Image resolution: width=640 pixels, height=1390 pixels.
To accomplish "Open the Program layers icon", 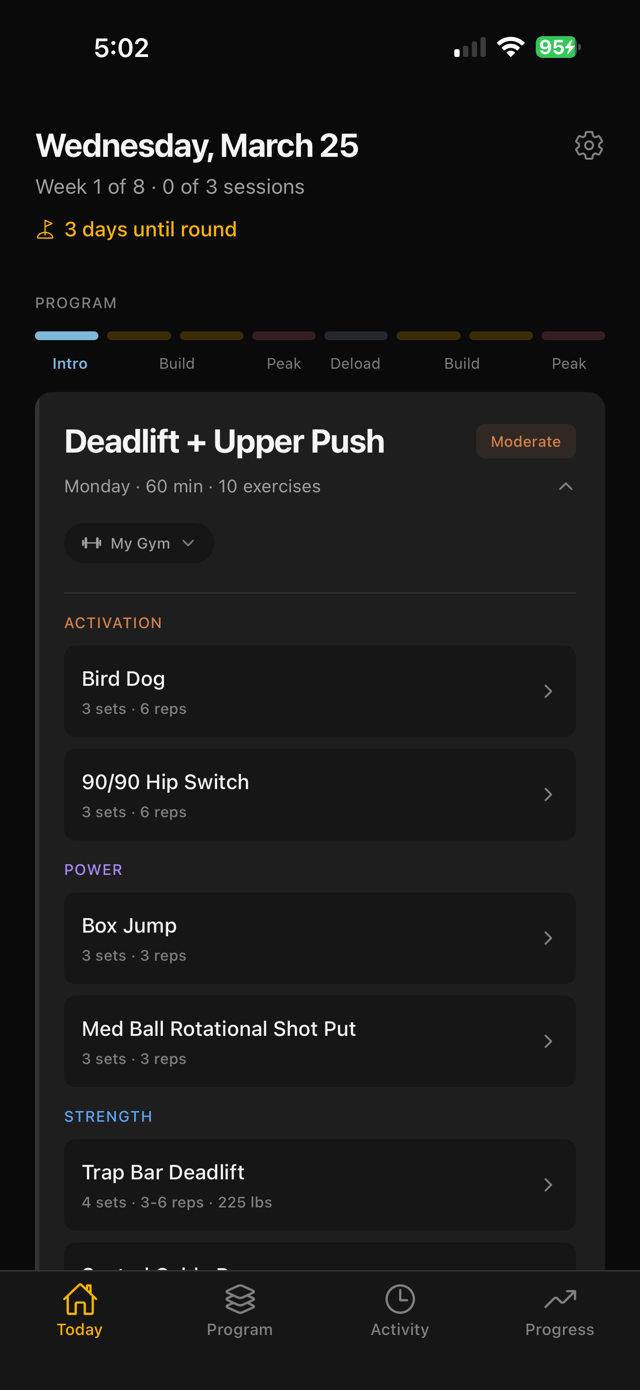I will [240, 1299].
